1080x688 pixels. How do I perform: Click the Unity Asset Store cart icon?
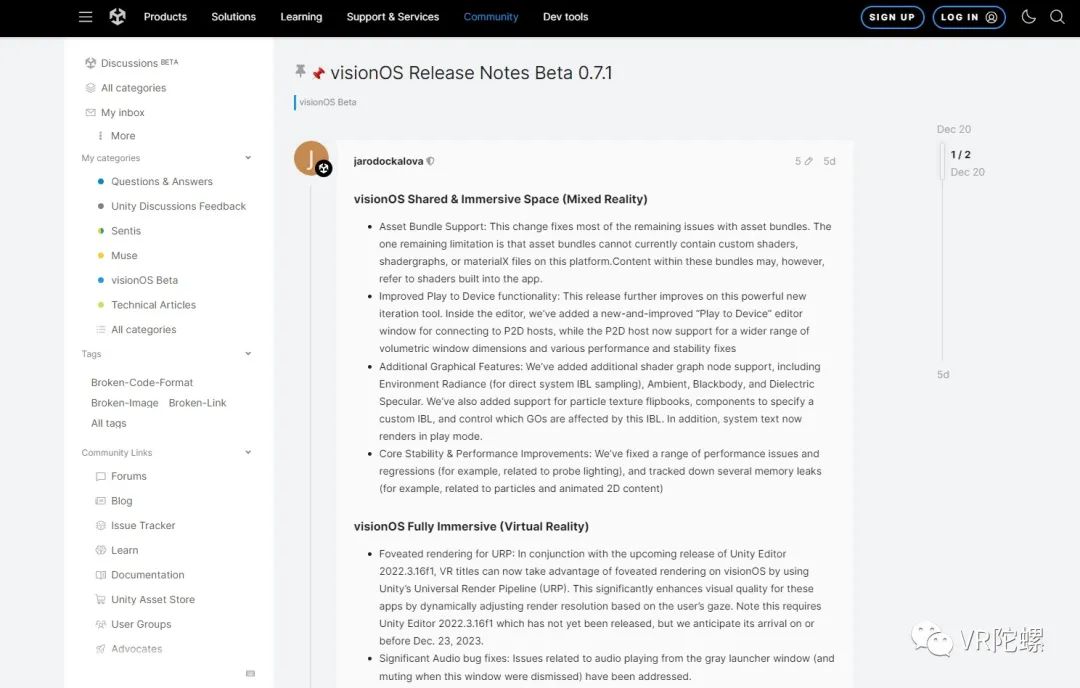coord(101,599)
